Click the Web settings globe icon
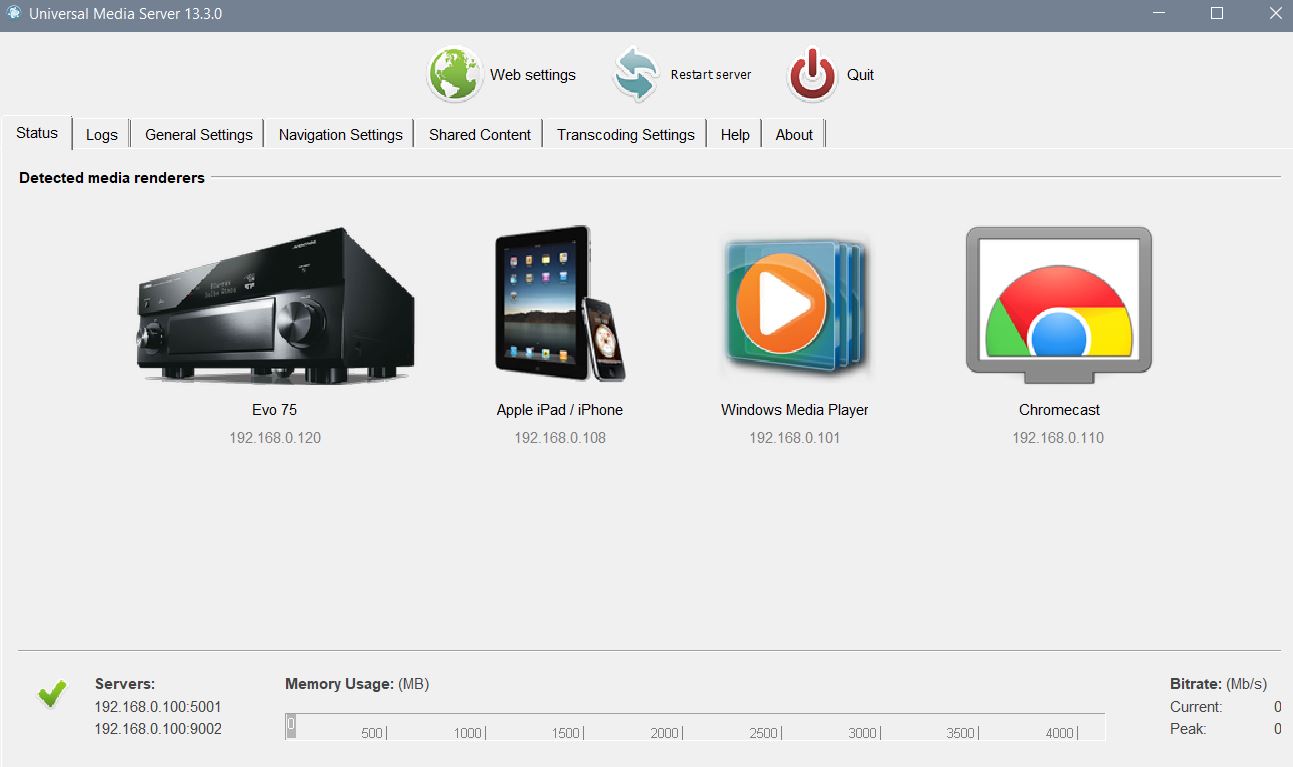Screen dimensions: 1293x767 click(455, 74)
